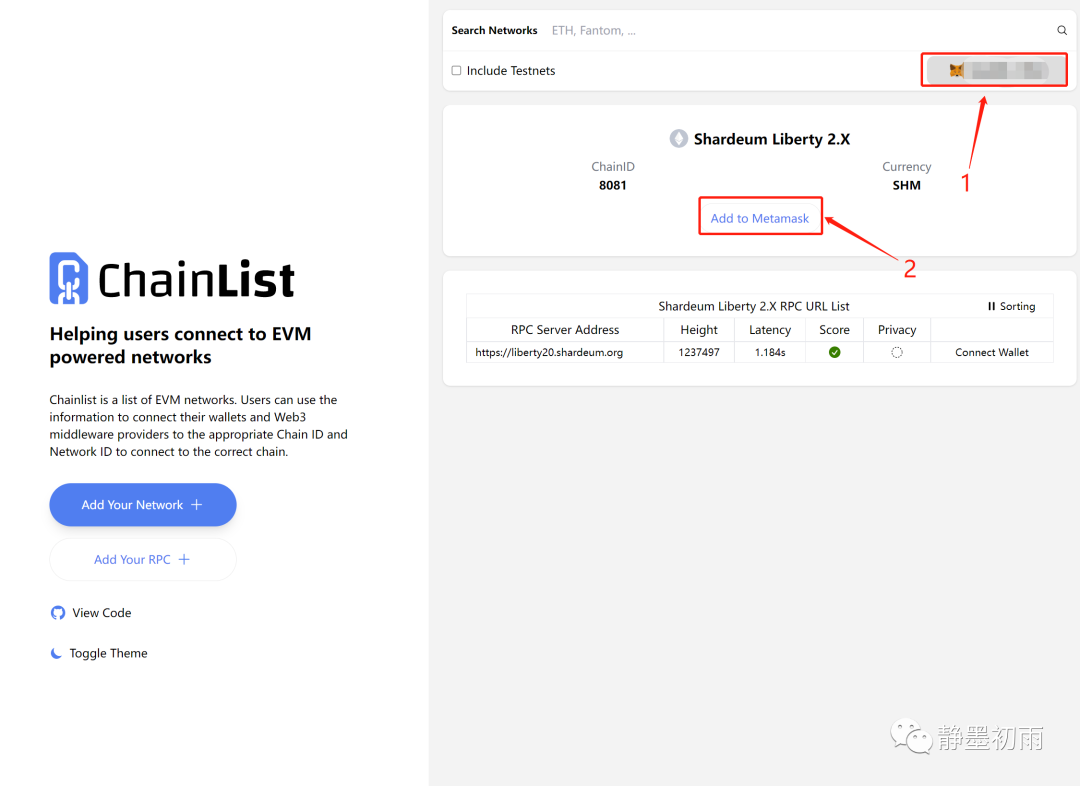
Task: Click the MetaMask fox wallet icon
Action: pyautogui.click(x=957, y=71)
